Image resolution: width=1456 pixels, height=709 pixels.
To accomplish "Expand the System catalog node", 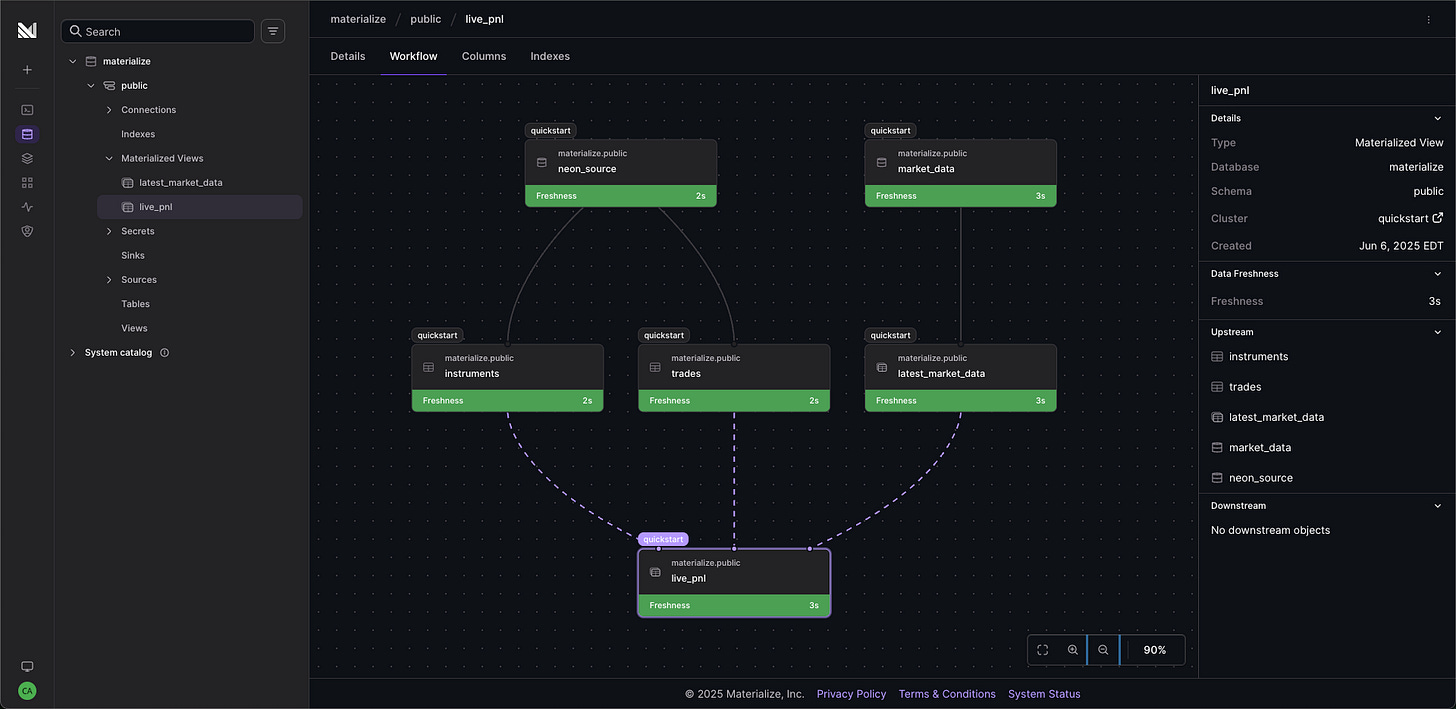I will (x=72, y=353).
